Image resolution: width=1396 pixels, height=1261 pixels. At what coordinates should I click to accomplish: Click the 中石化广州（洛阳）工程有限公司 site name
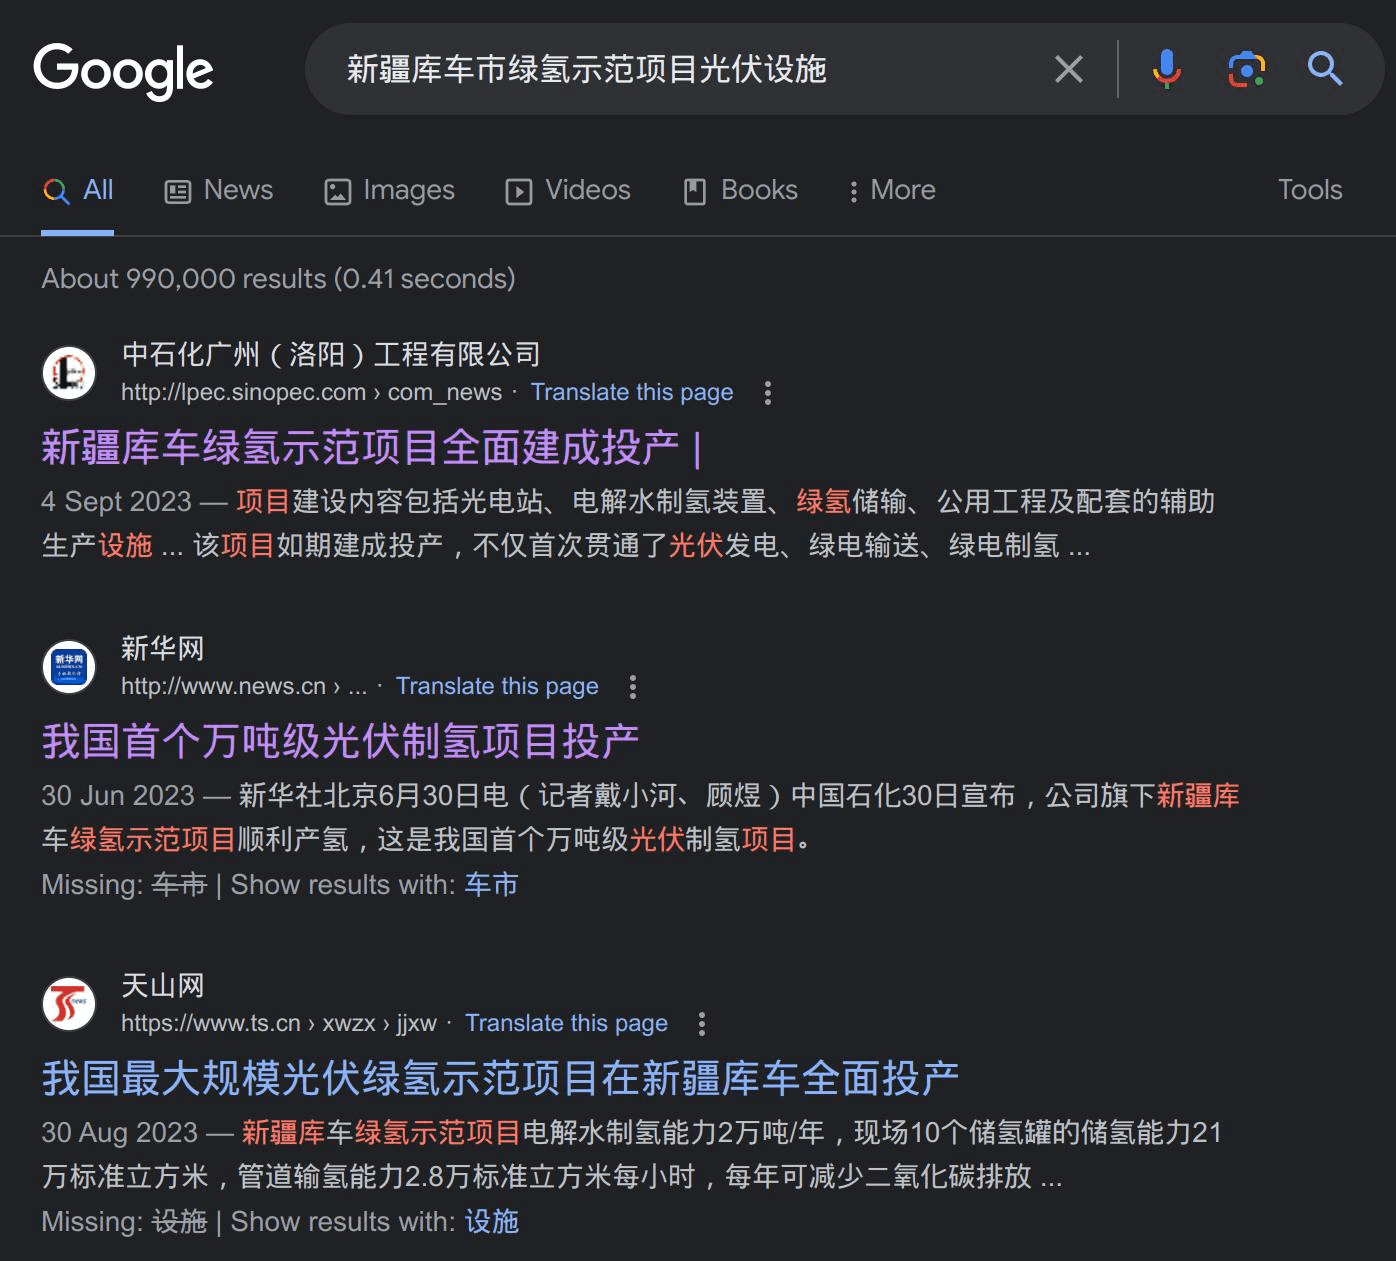click(x=331, y=354)
